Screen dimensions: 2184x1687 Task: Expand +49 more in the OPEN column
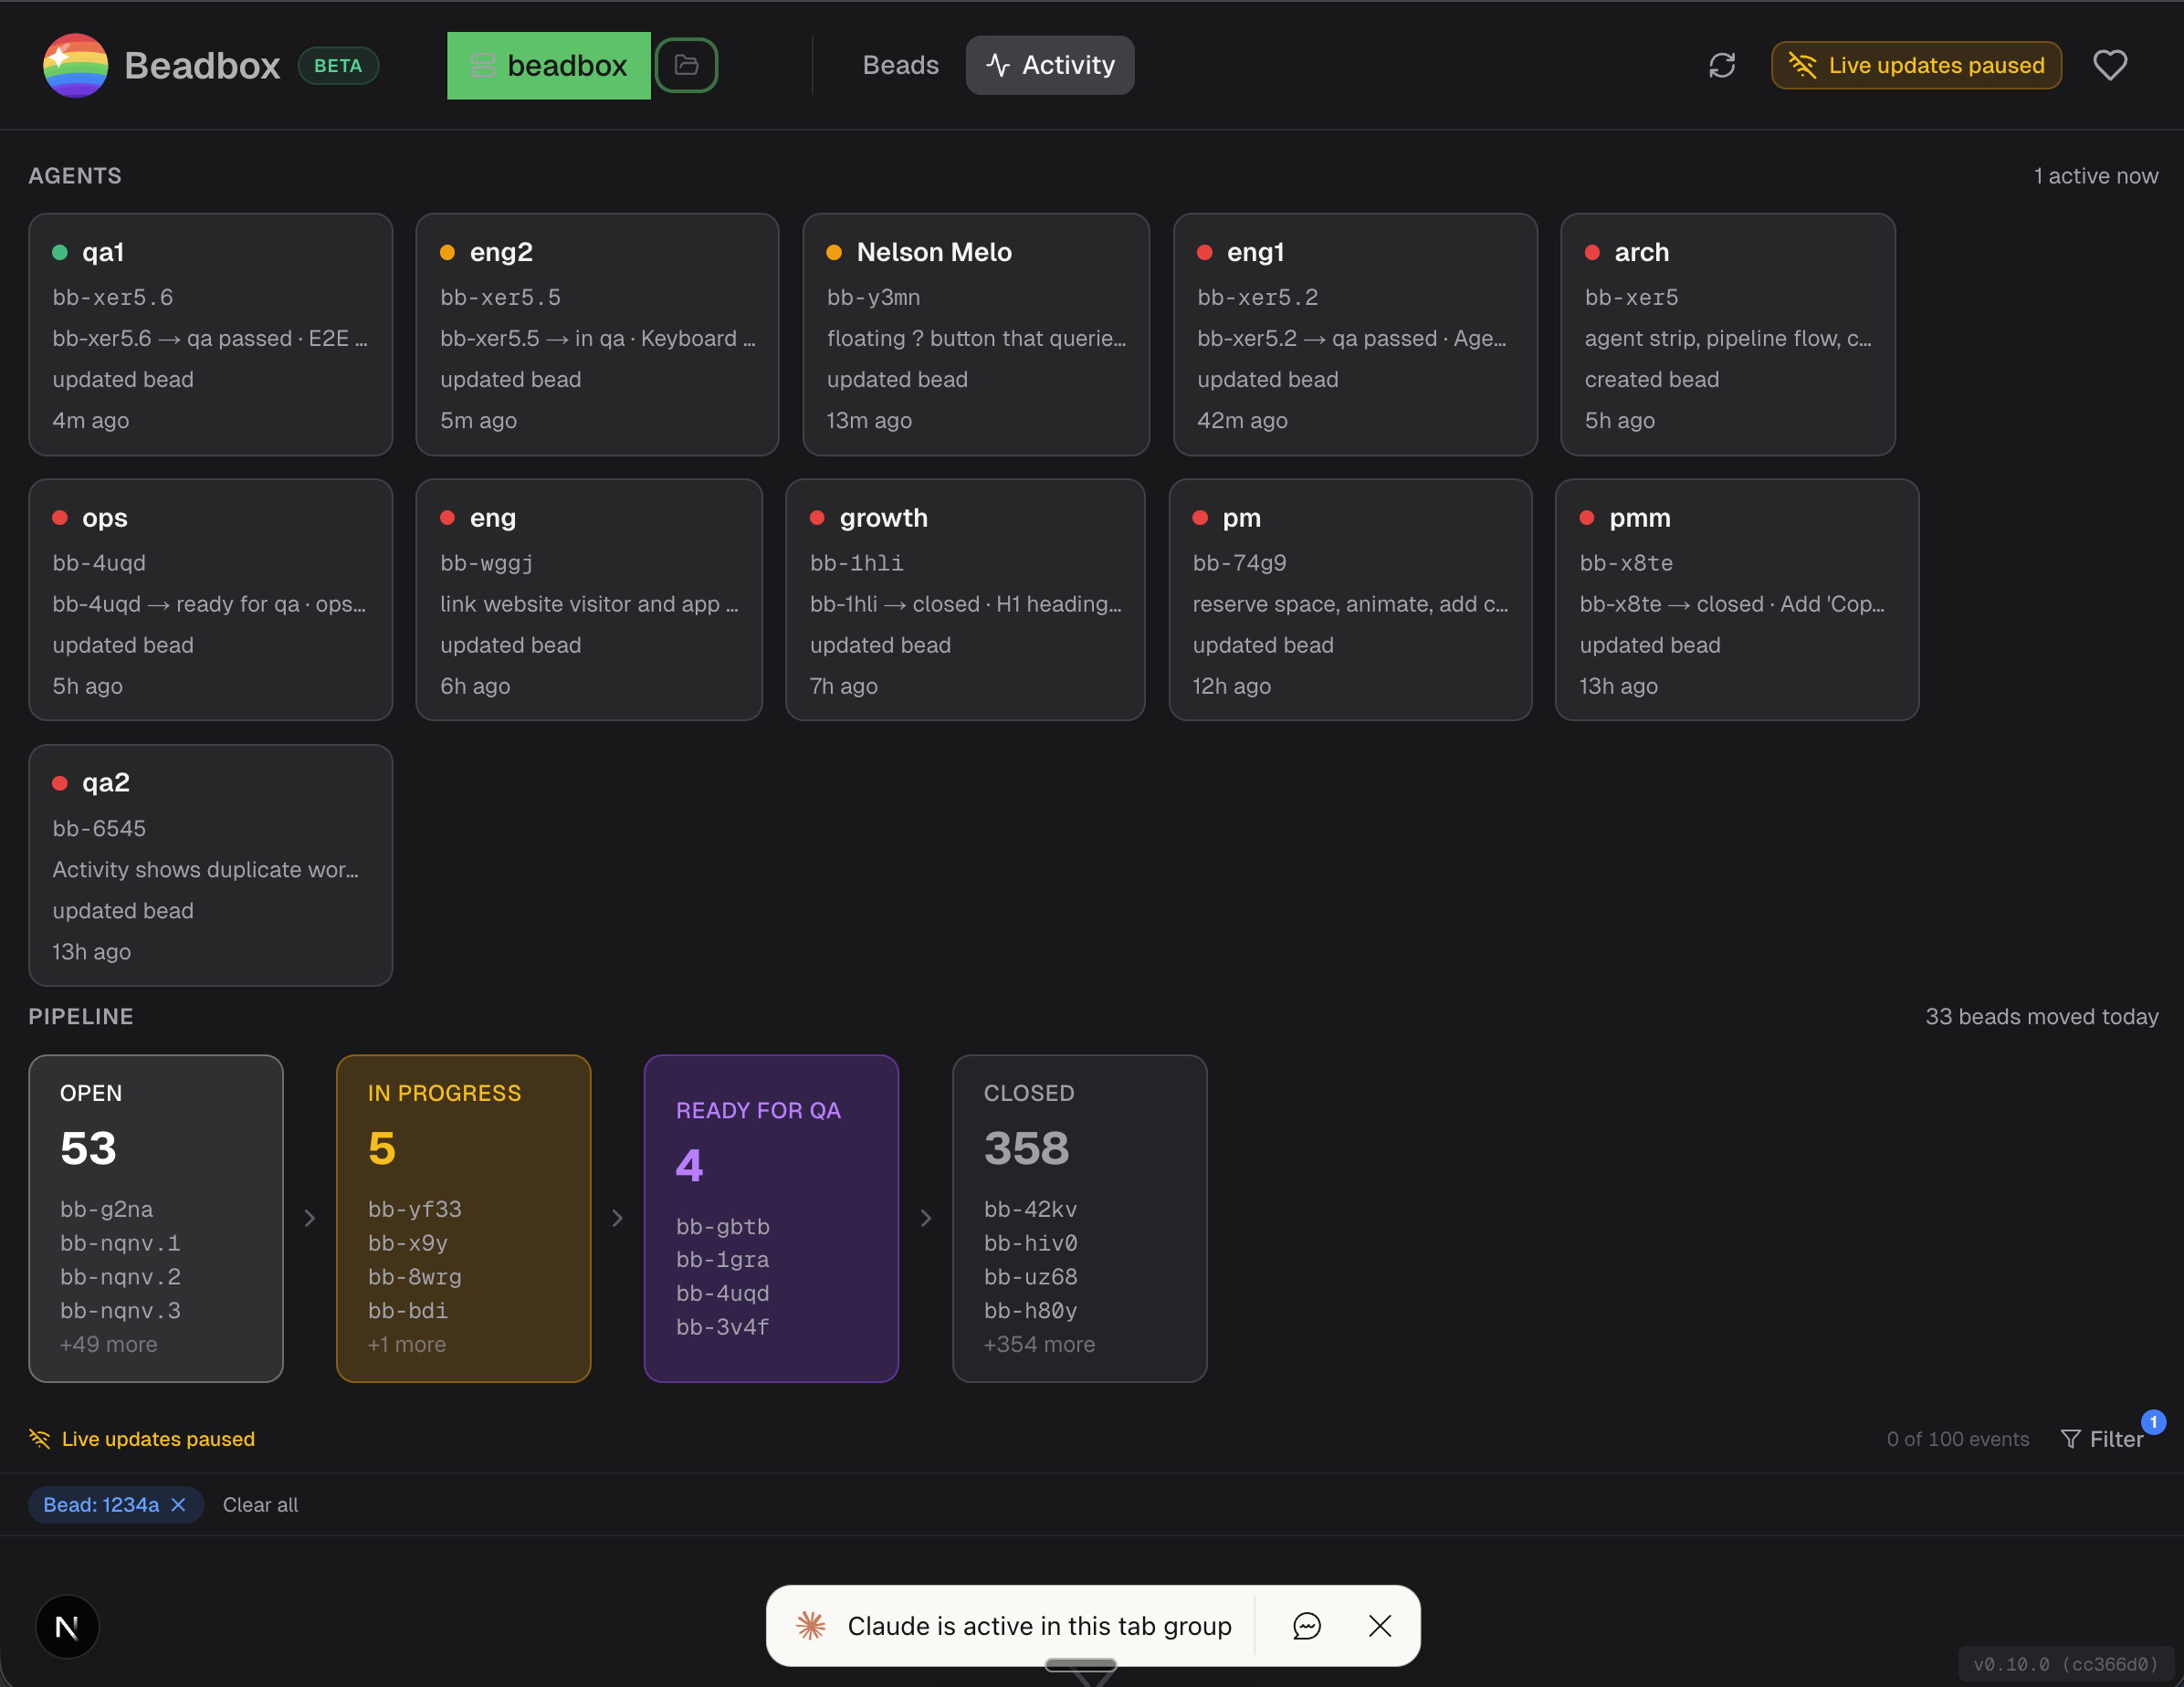point(109,1344)
